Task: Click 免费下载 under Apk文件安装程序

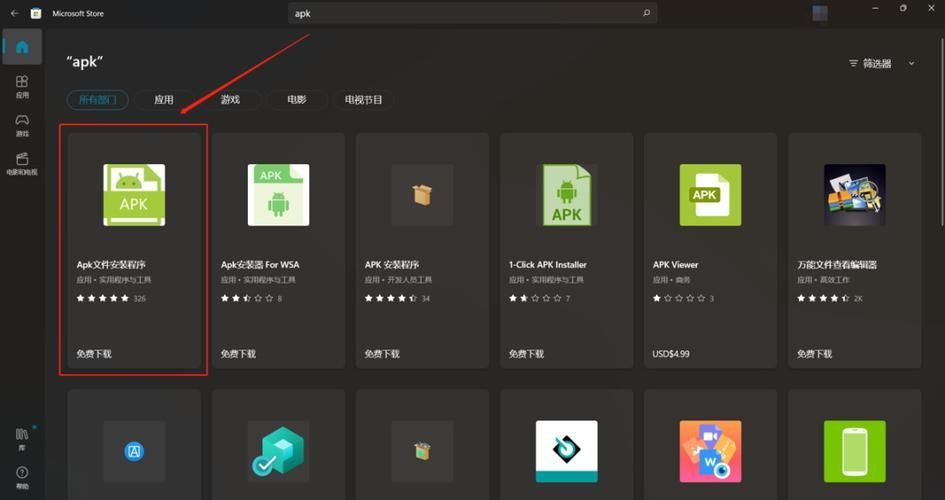Action: pos(94,354)
